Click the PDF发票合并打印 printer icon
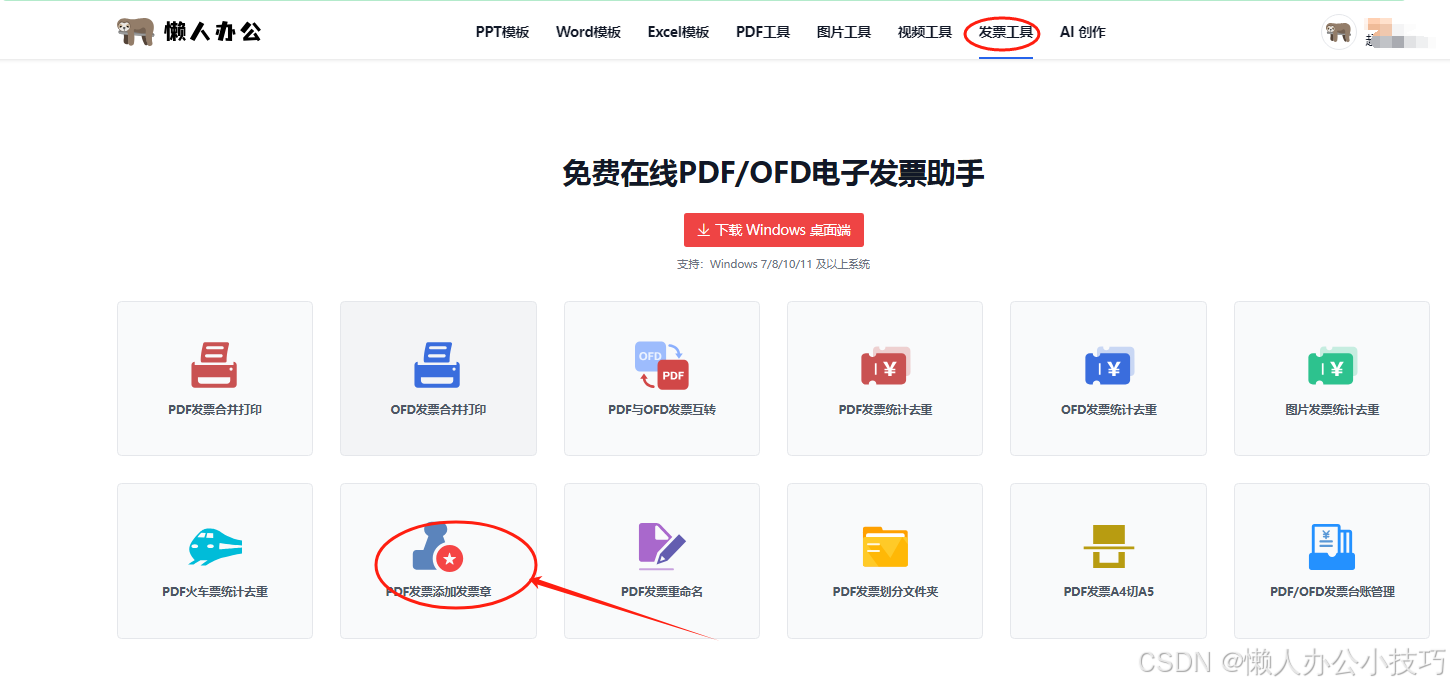 [x=214, y=365]
